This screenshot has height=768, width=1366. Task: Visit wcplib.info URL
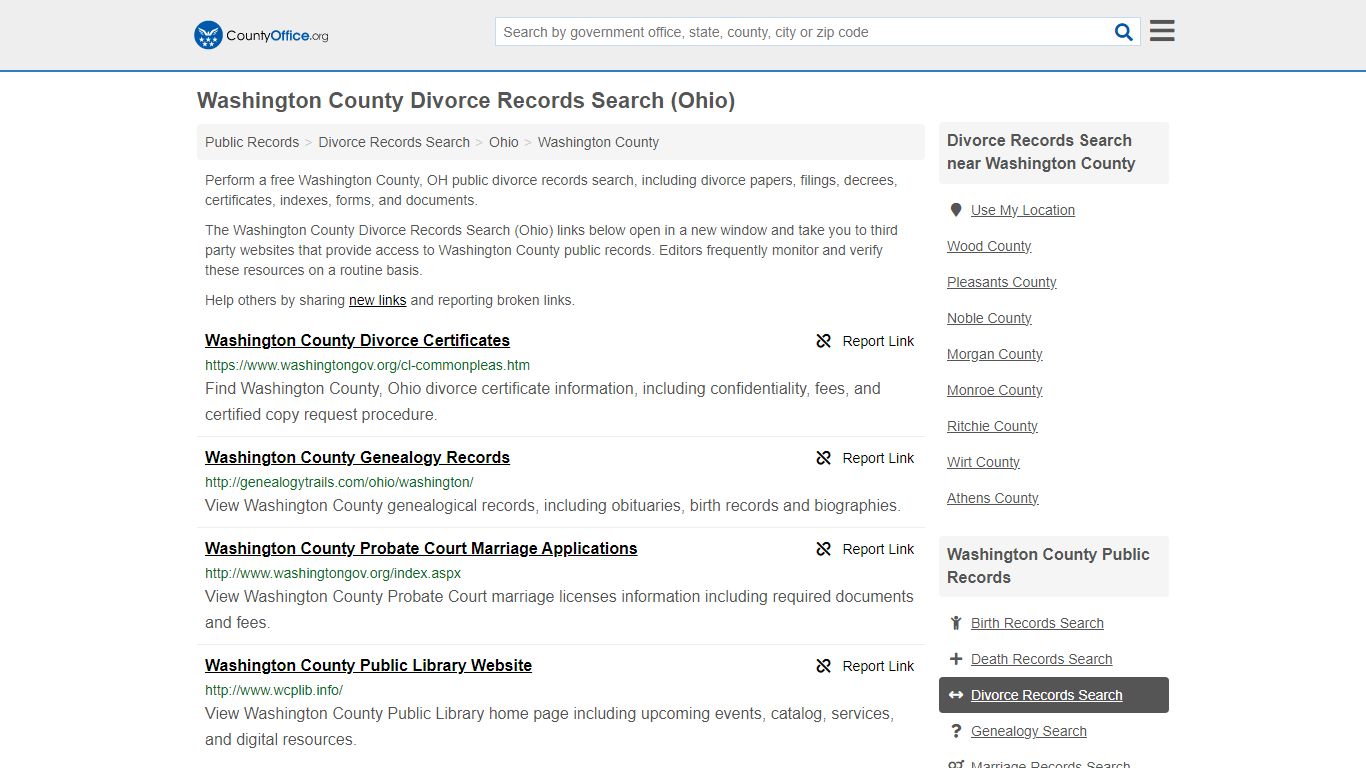(274, 690)
